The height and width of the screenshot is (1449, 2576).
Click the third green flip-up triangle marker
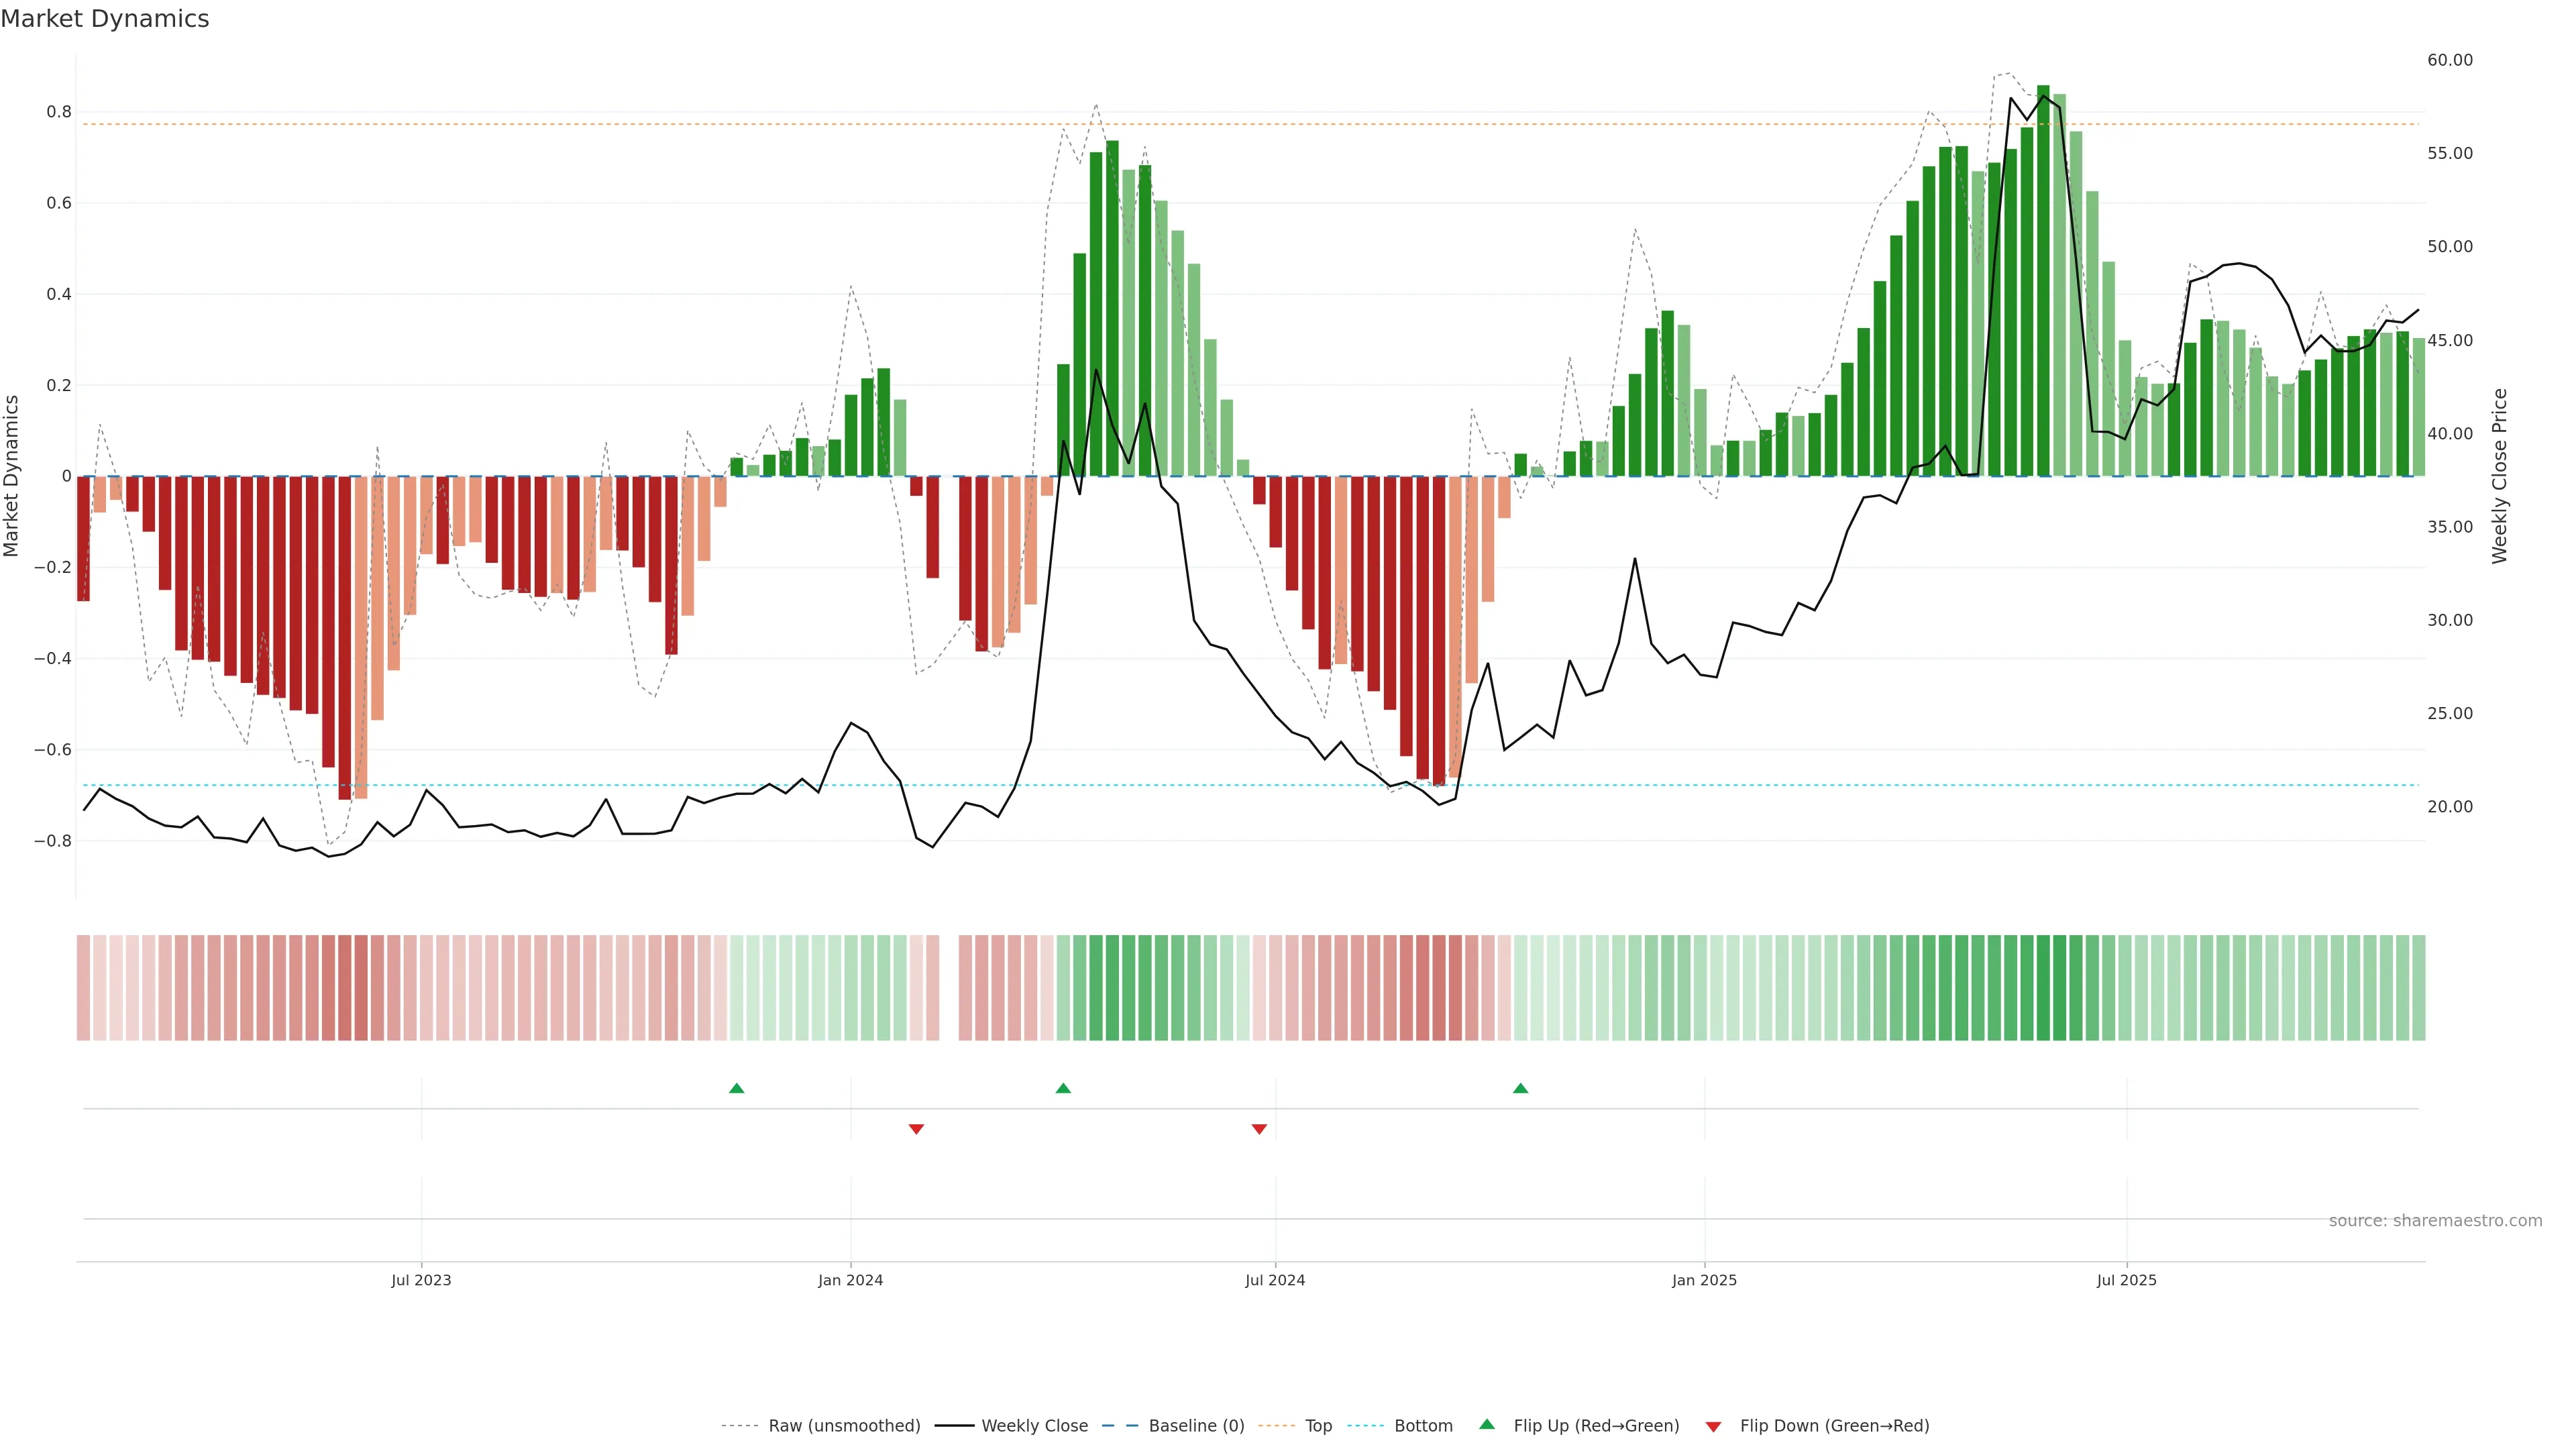pyautogui.click(x=1520, y=1088)
